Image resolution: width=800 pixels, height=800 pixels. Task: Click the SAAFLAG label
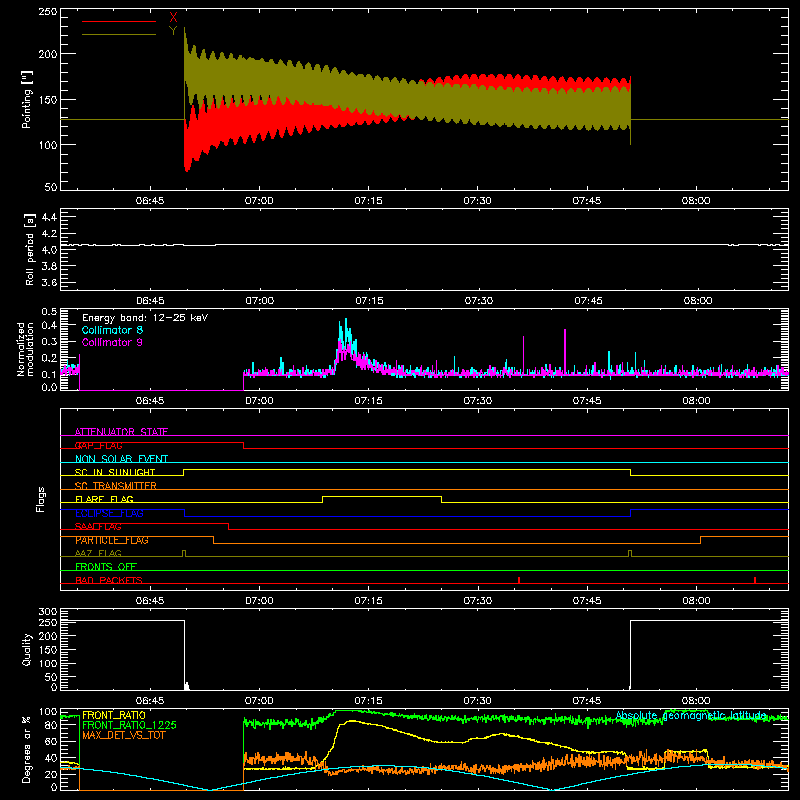point(98,526)
